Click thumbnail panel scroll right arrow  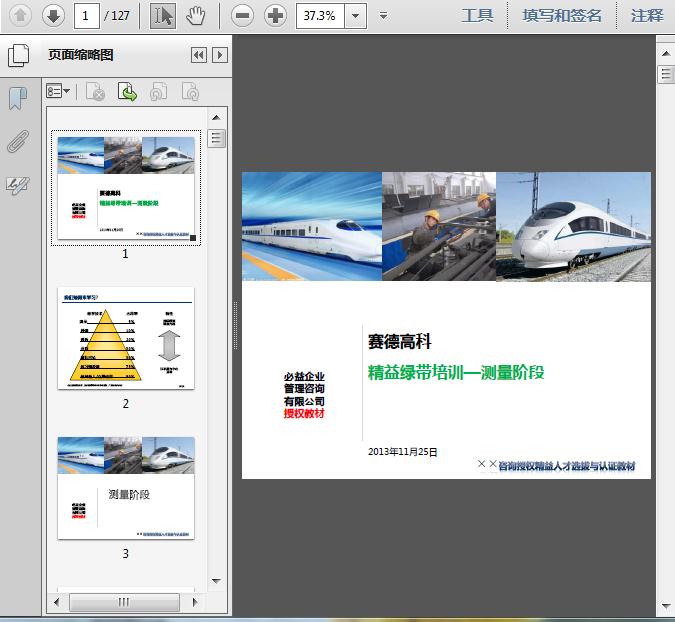[x=195, y=602]
